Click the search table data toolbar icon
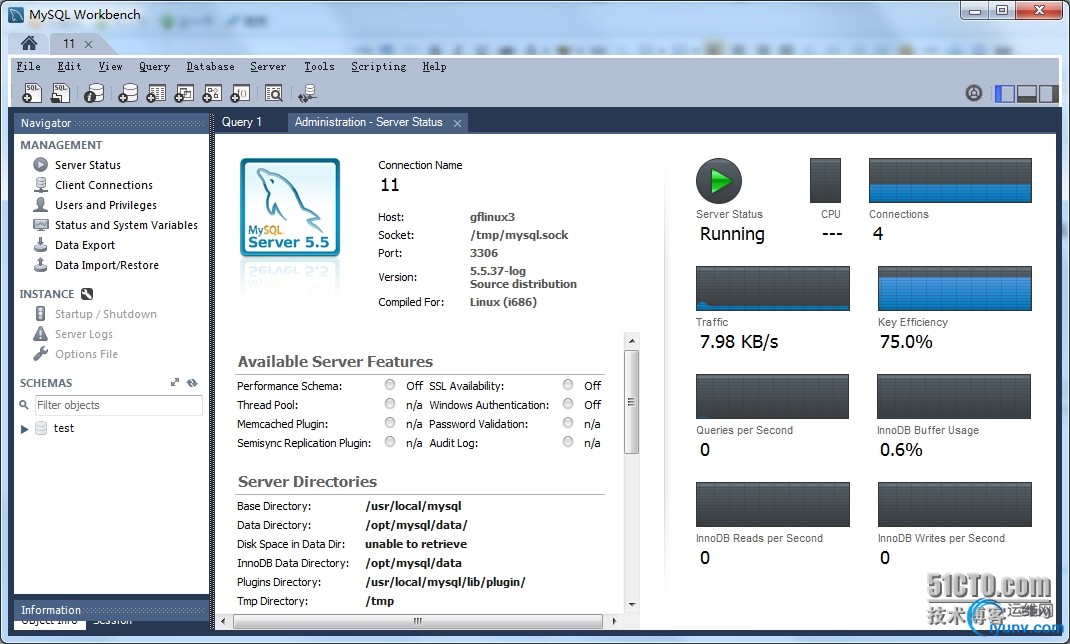 click(x=273, y=93)
